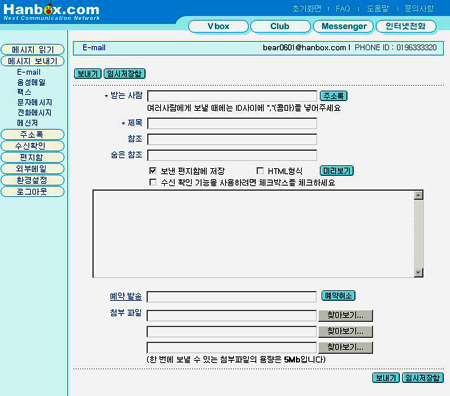Image resolution: width=450 pixels, height=396 pixels.
Task: Open 주소록 button beside the recipient field
Action: (x=334, y=96)
